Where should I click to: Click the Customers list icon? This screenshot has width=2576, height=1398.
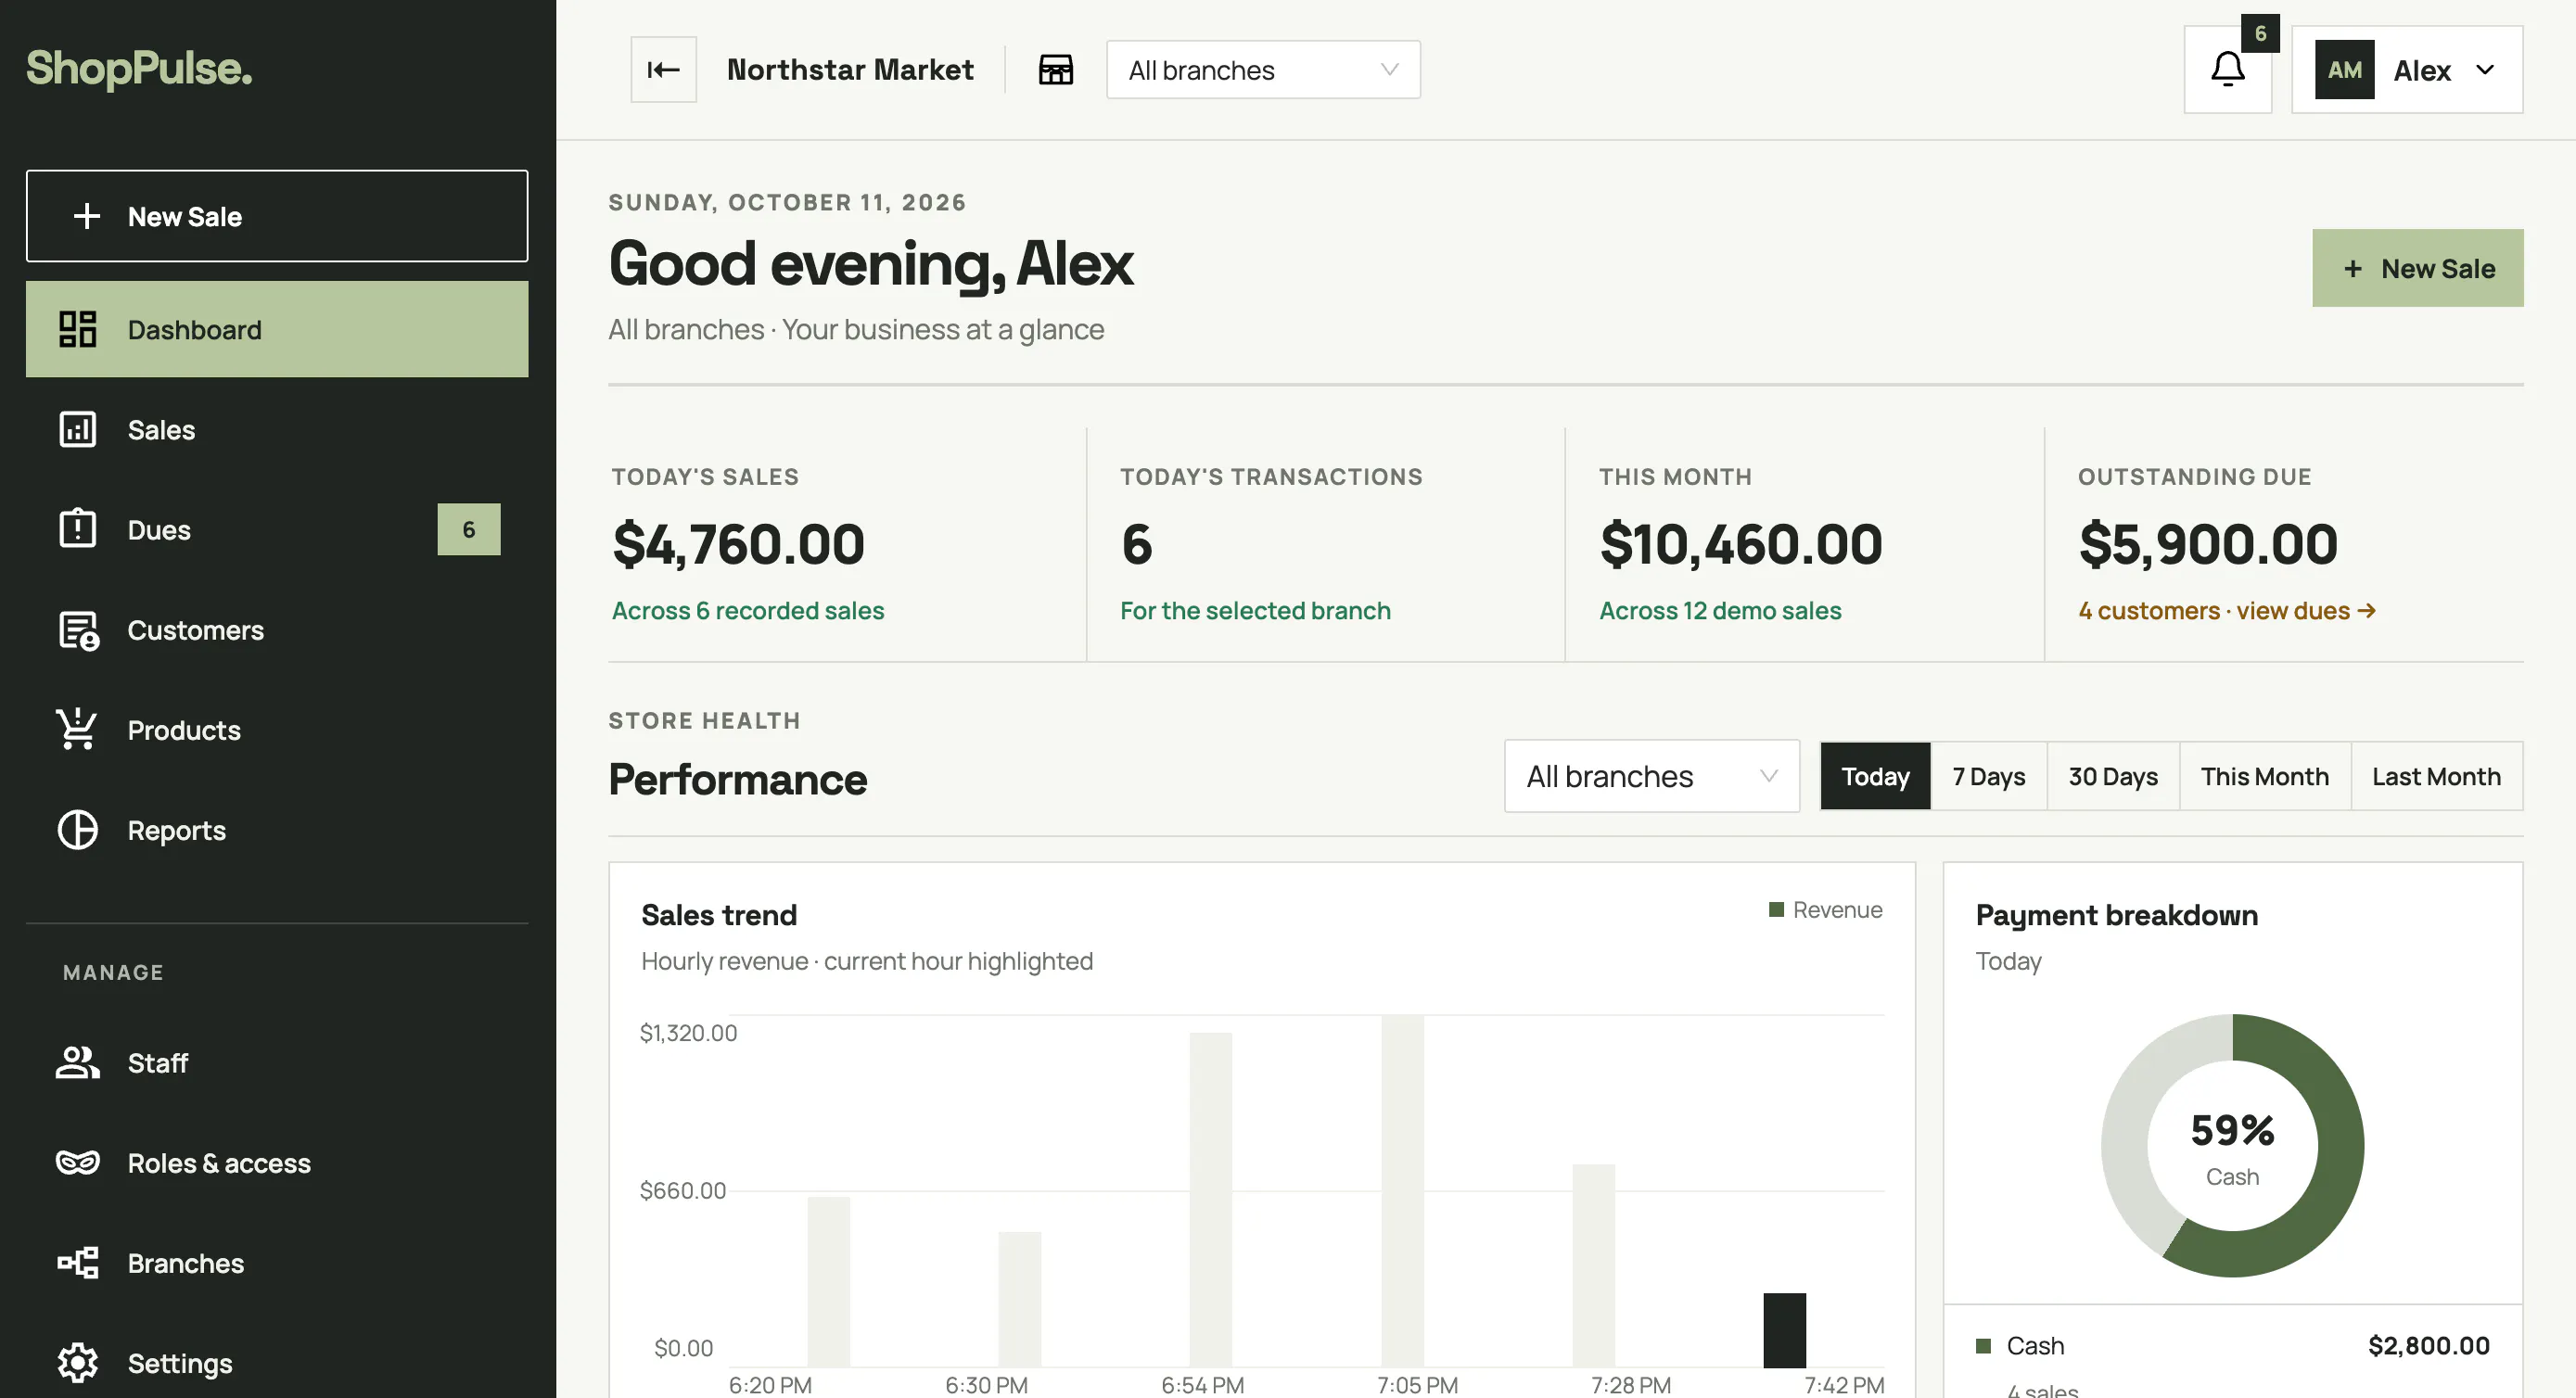[78, 630]
